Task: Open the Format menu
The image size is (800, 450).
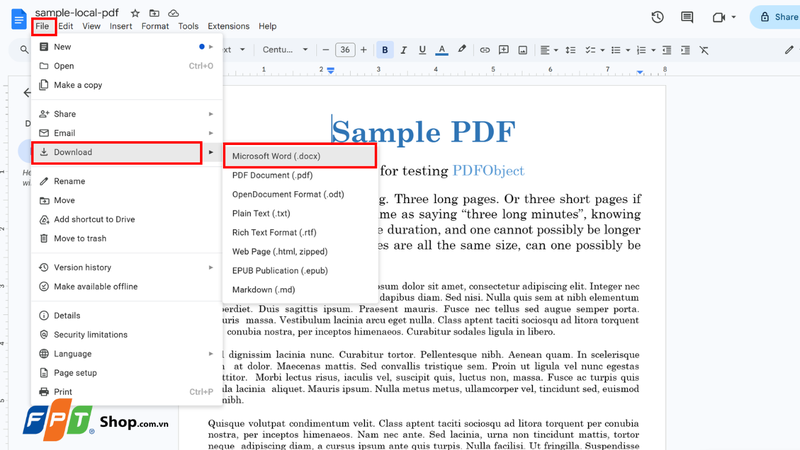Action: (155, 26)
